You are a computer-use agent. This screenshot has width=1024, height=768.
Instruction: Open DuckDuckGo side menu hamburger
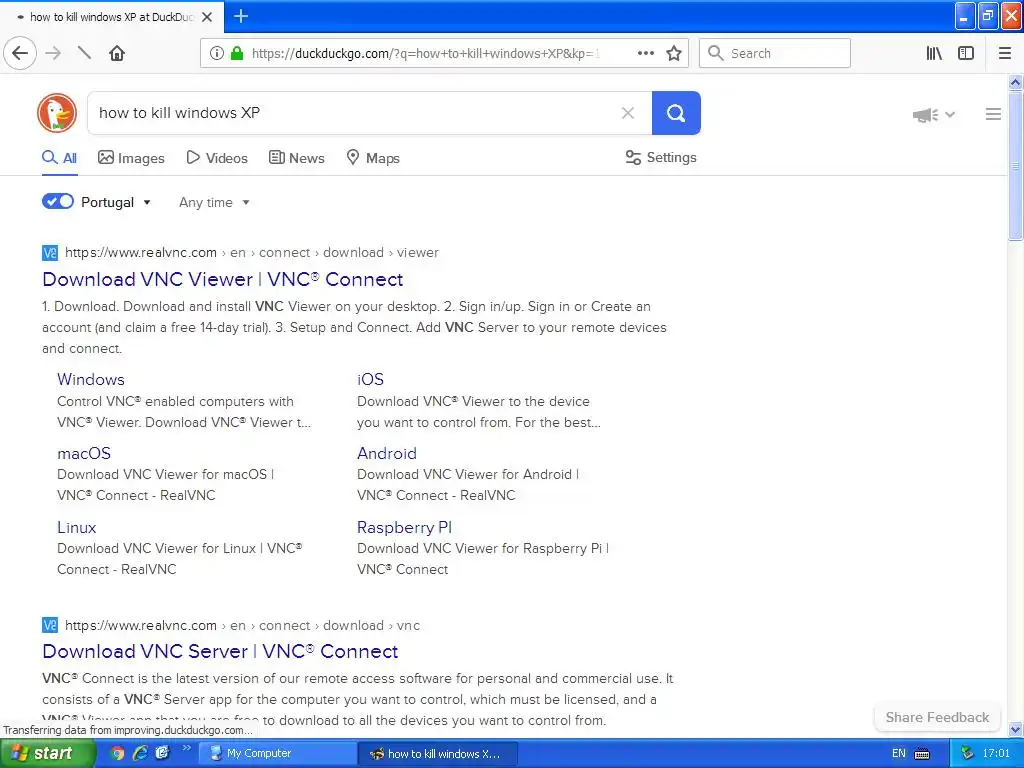[x=993, y=114]
